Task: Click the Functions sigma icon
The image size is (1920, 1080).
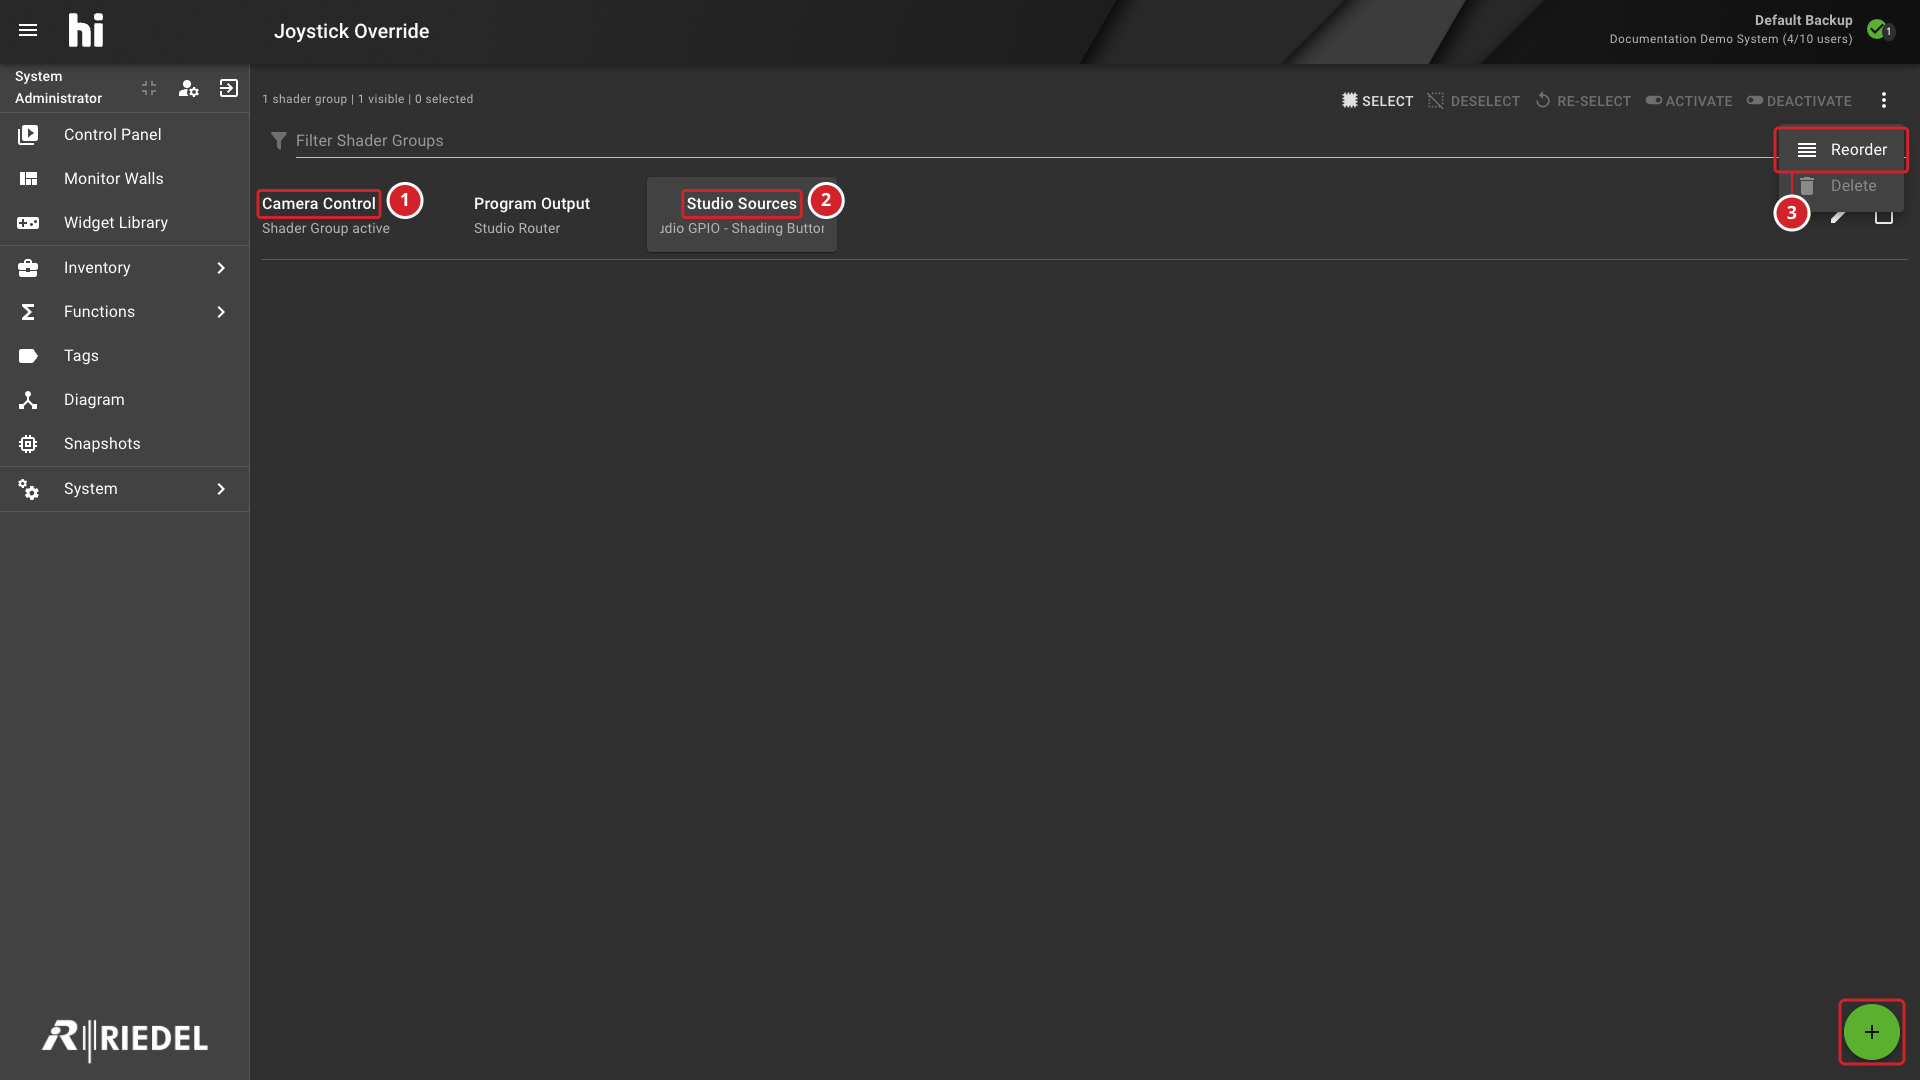Action: click(28, 311)
